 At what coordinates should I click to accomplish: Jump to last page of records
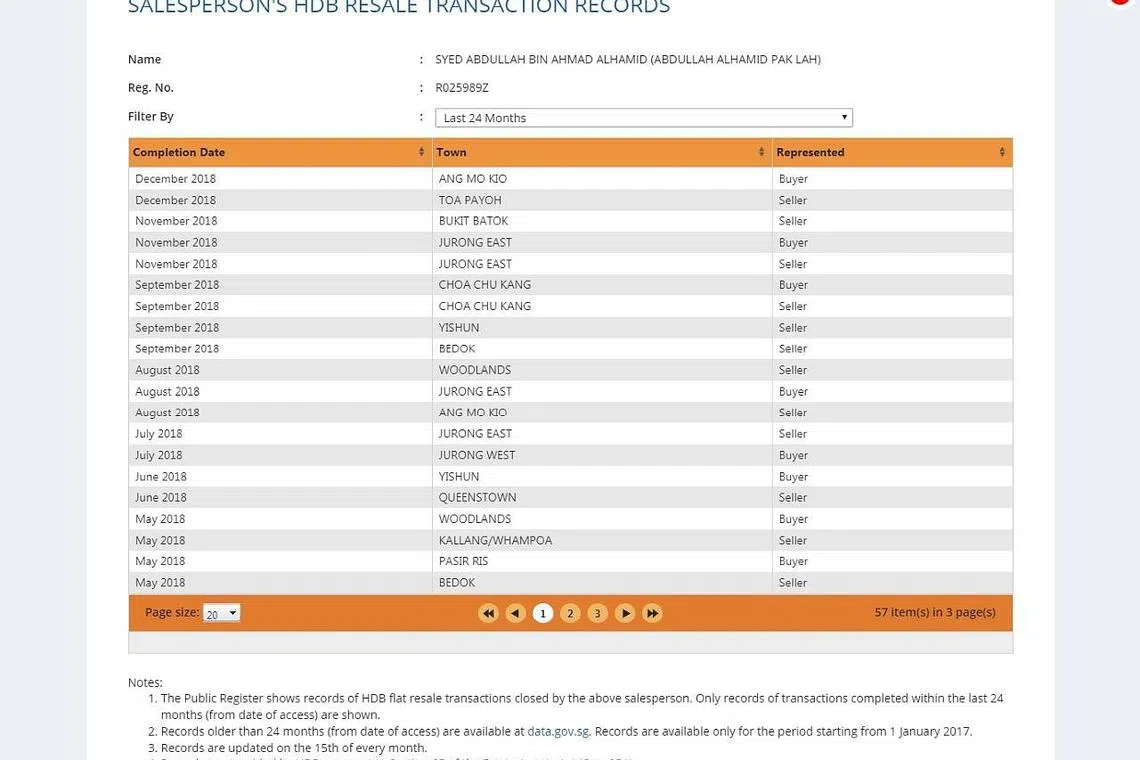click(x=652, y=613)
